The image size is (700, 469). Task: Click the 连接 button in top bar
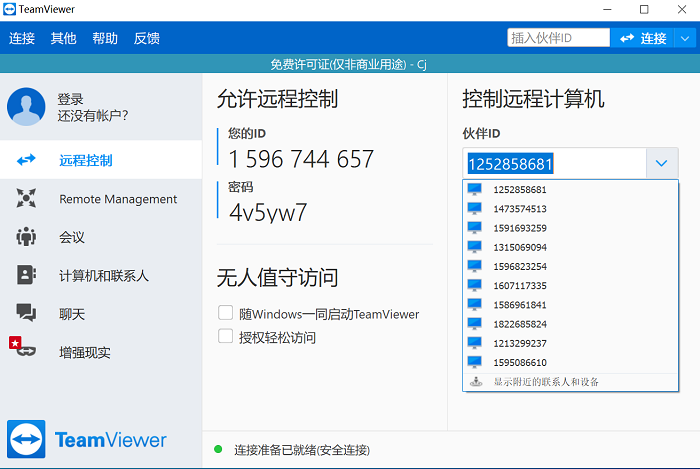[643, 38]
